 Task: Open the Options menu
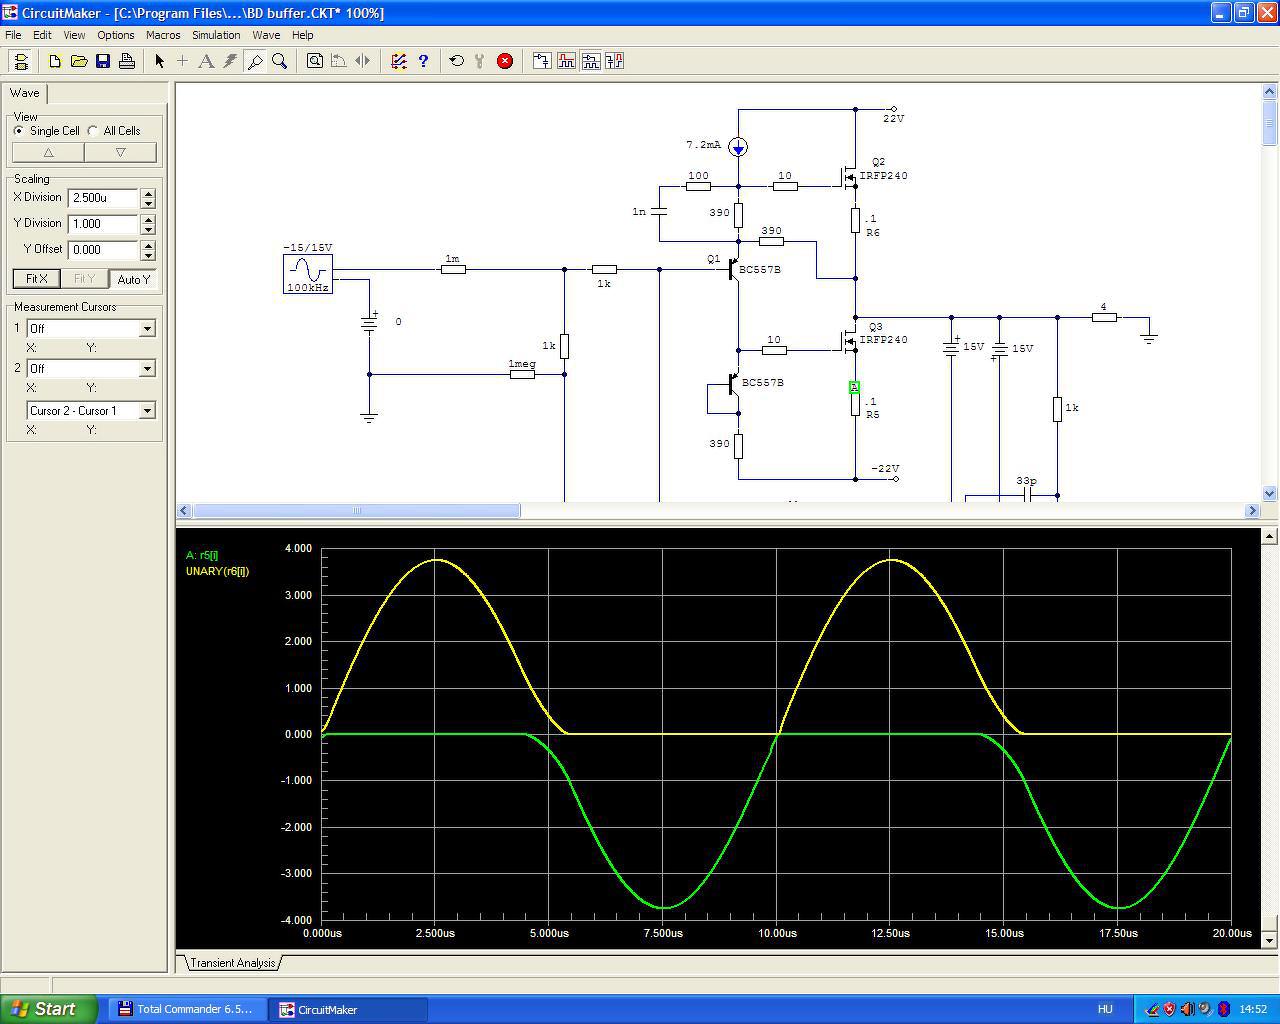[x=116, y=35]
